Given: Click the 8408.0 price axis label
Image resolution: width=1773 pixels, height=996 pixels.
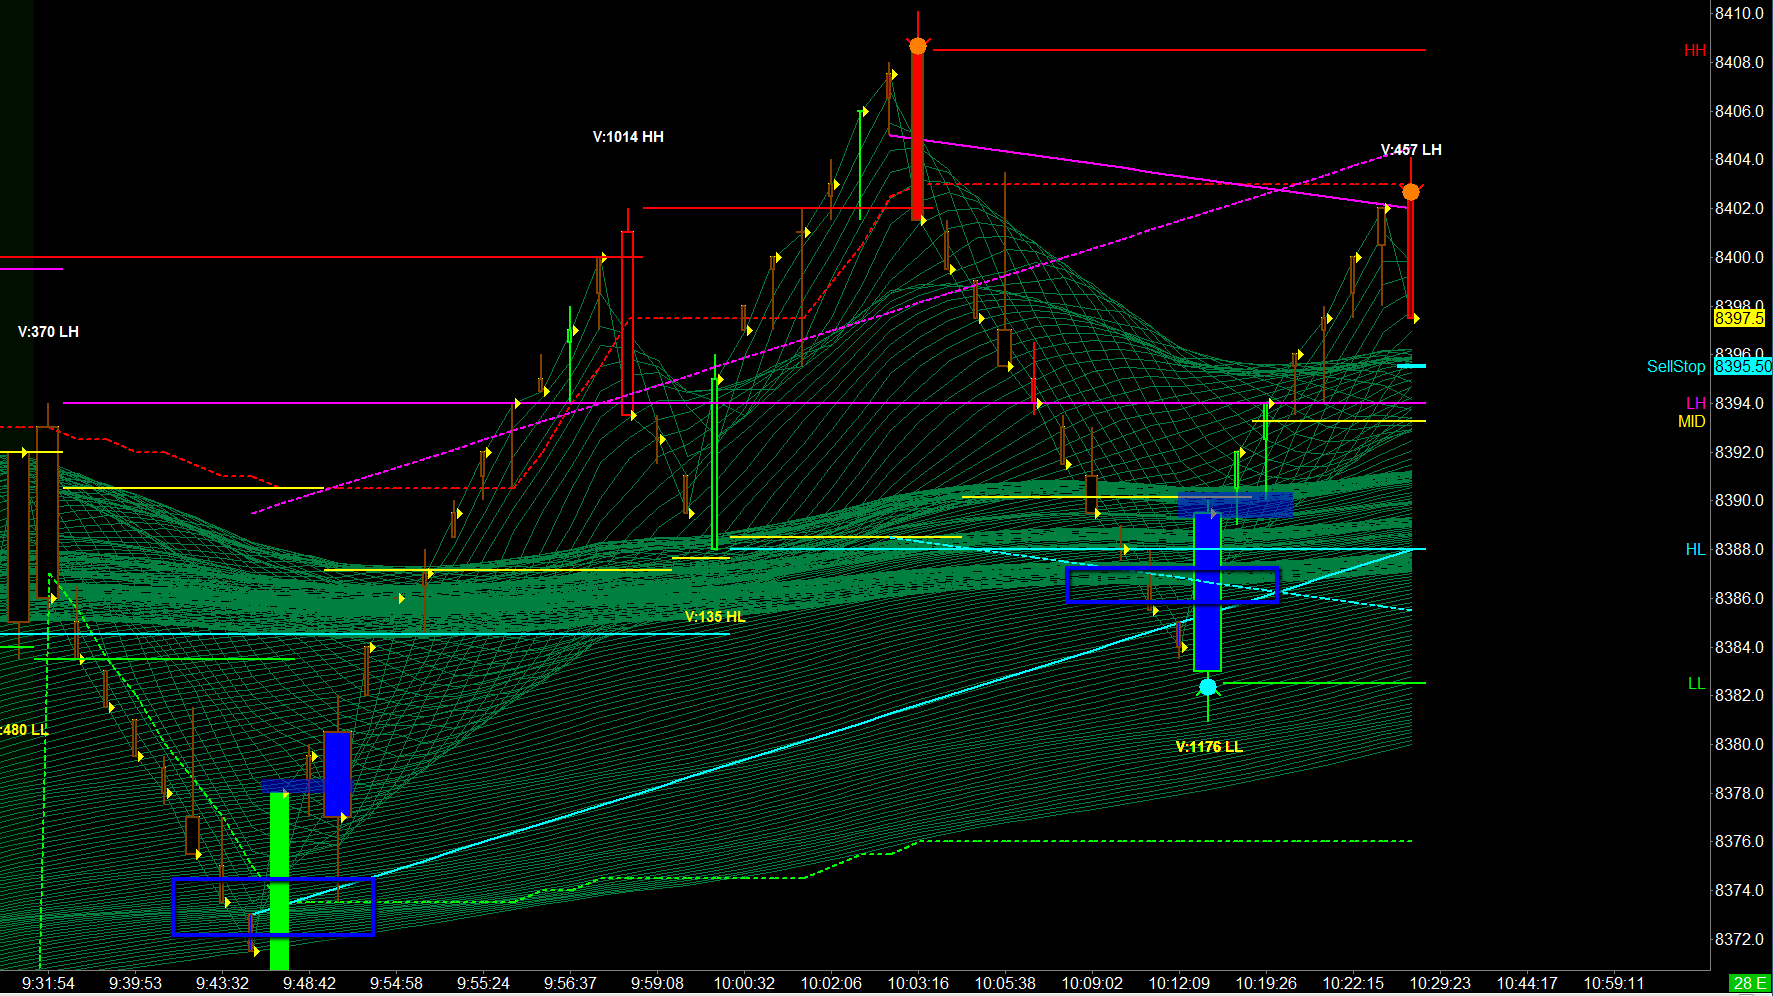Looking at the screenshot, I should point(1740,62).
